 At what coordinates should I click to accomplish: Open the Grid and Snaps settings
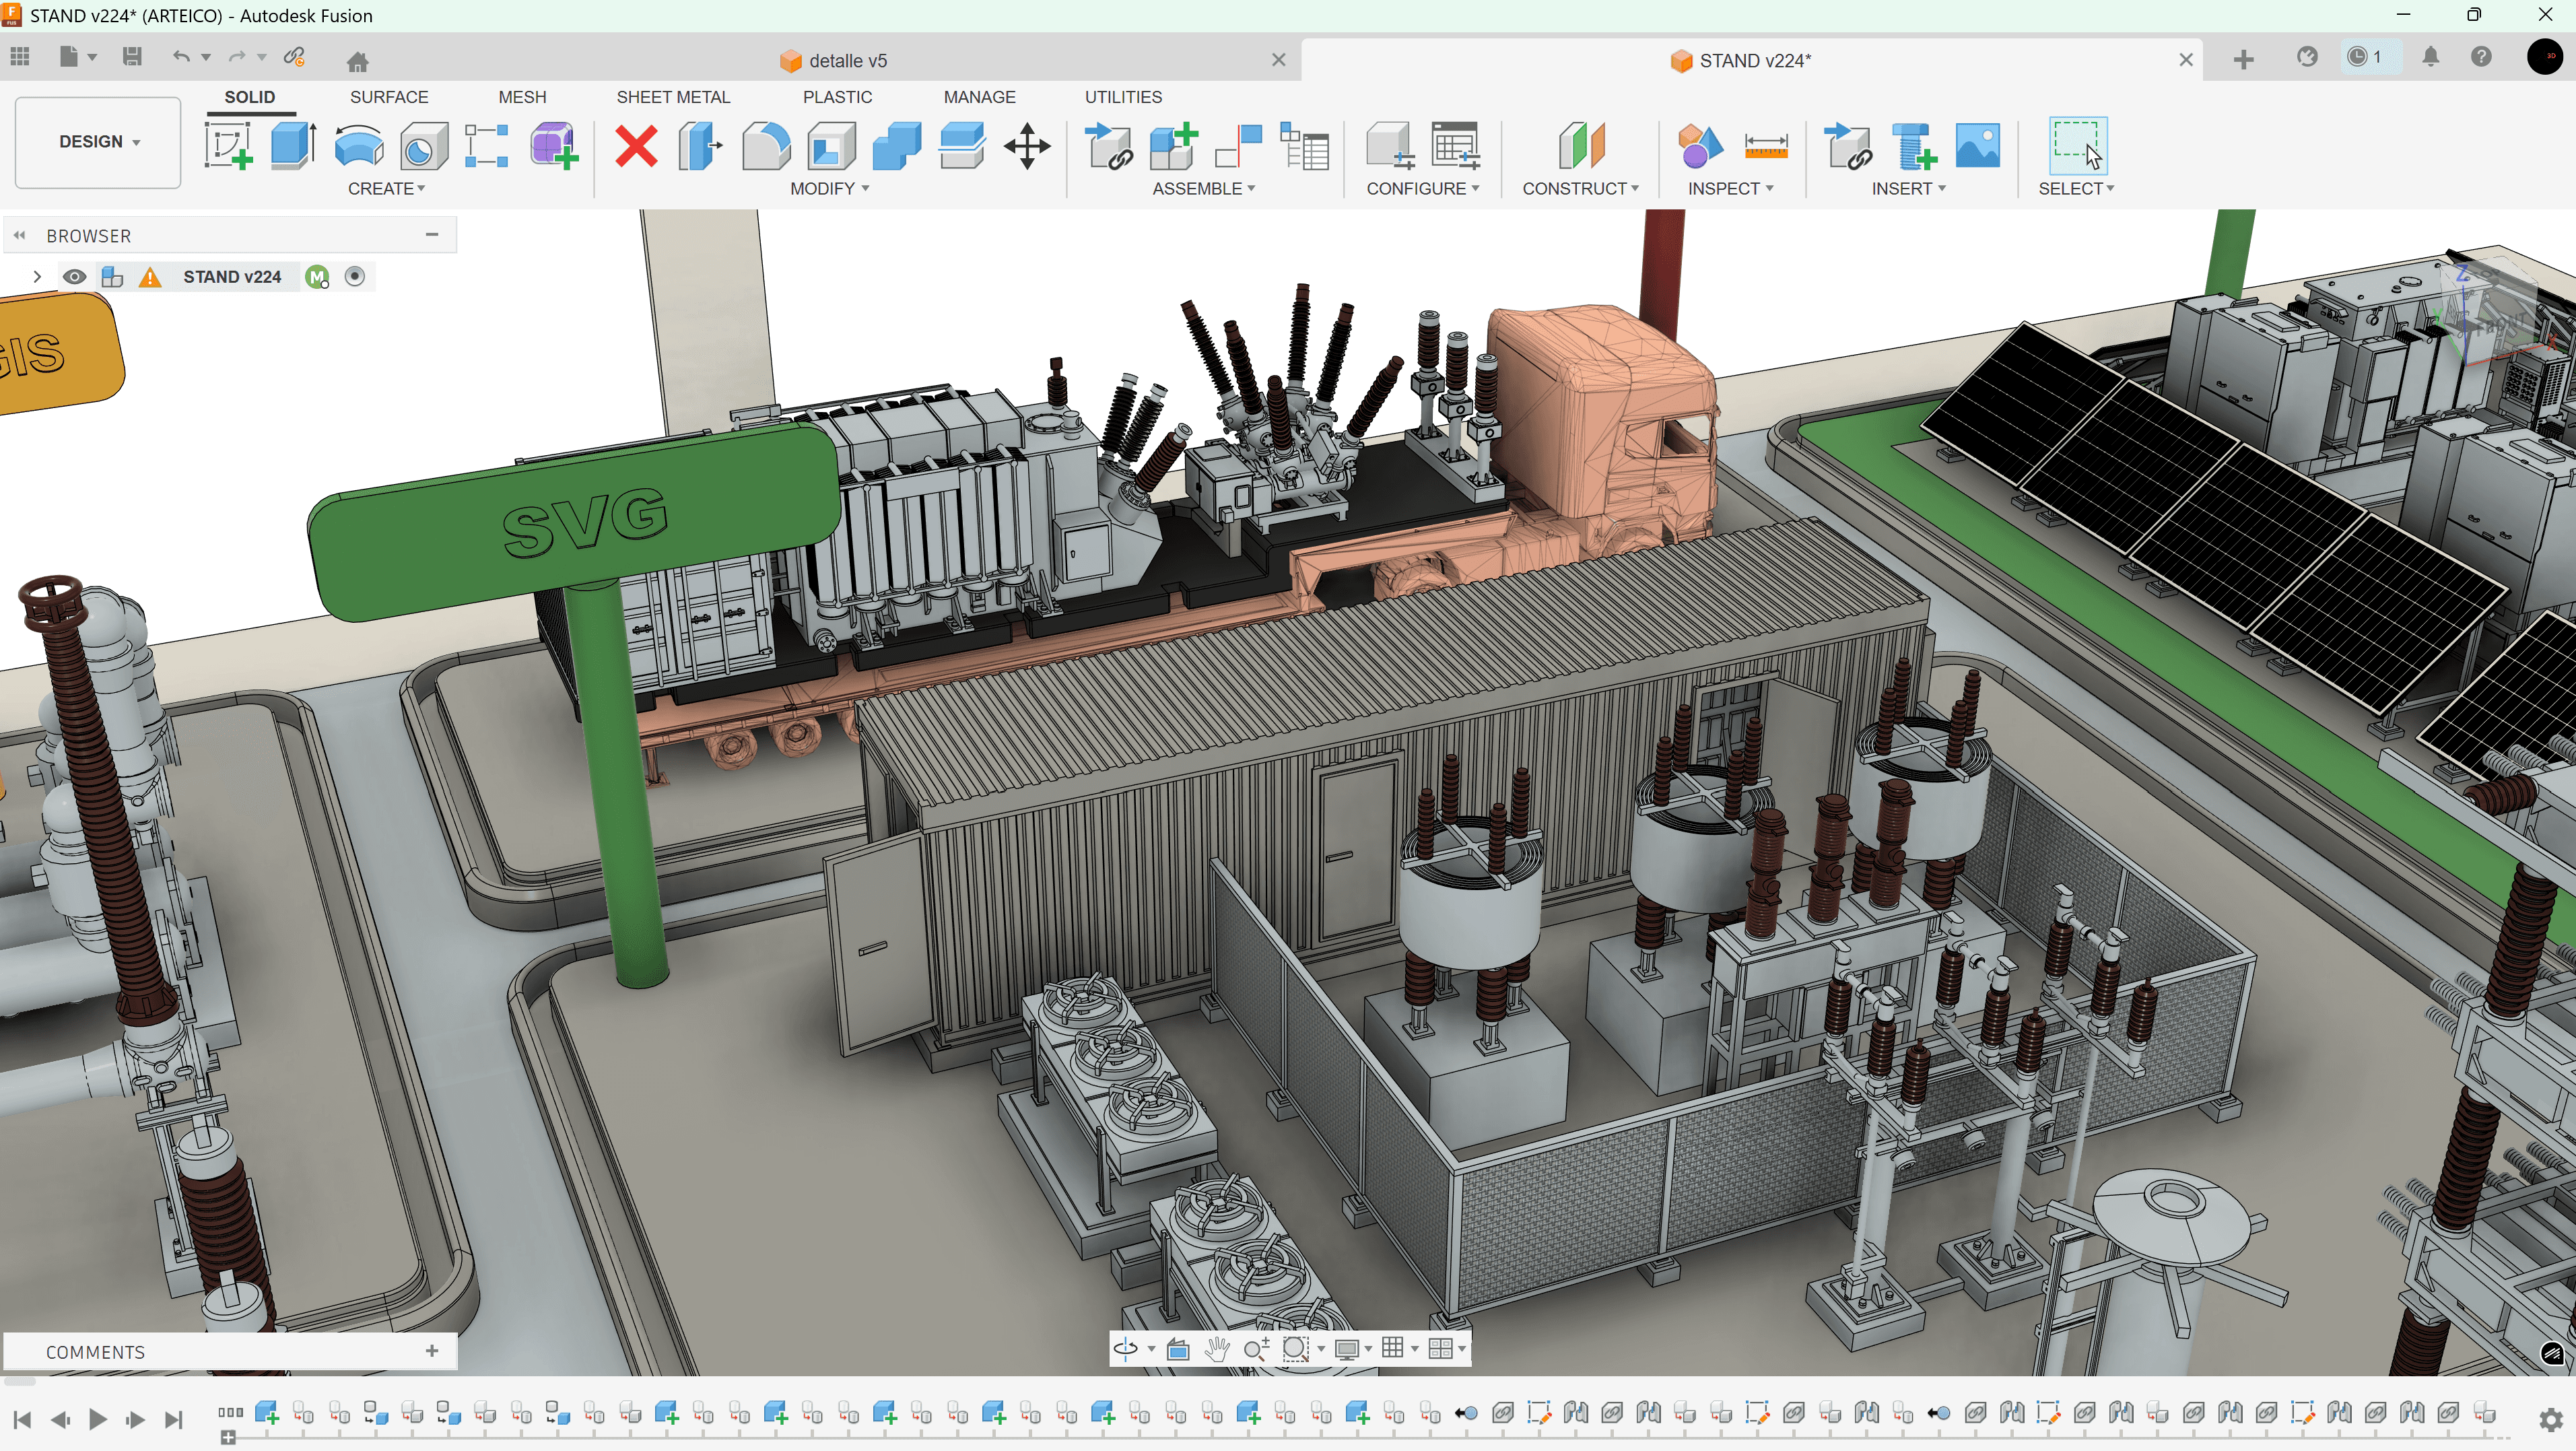[1393, 1349]
